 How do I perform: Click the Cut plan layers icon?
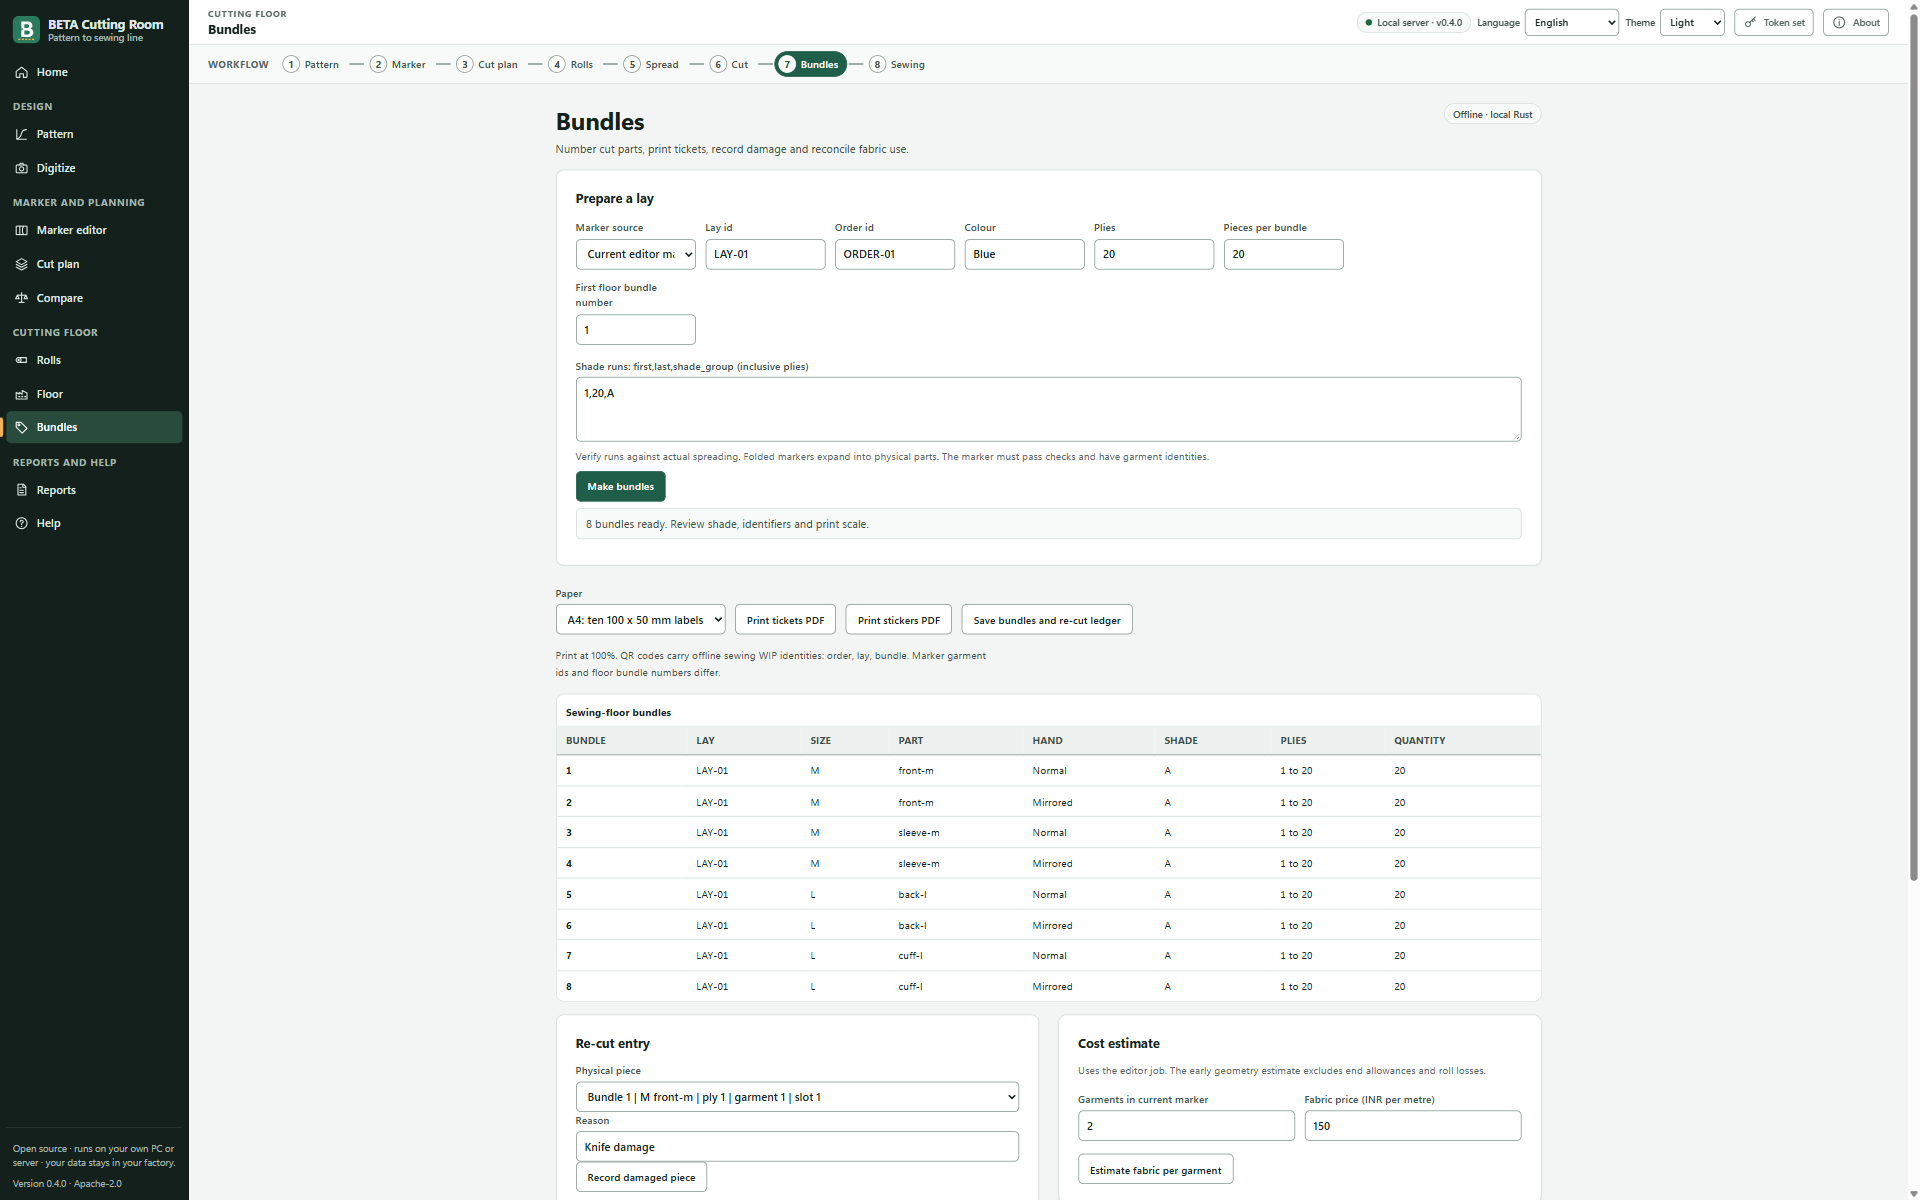coord(21,264)
